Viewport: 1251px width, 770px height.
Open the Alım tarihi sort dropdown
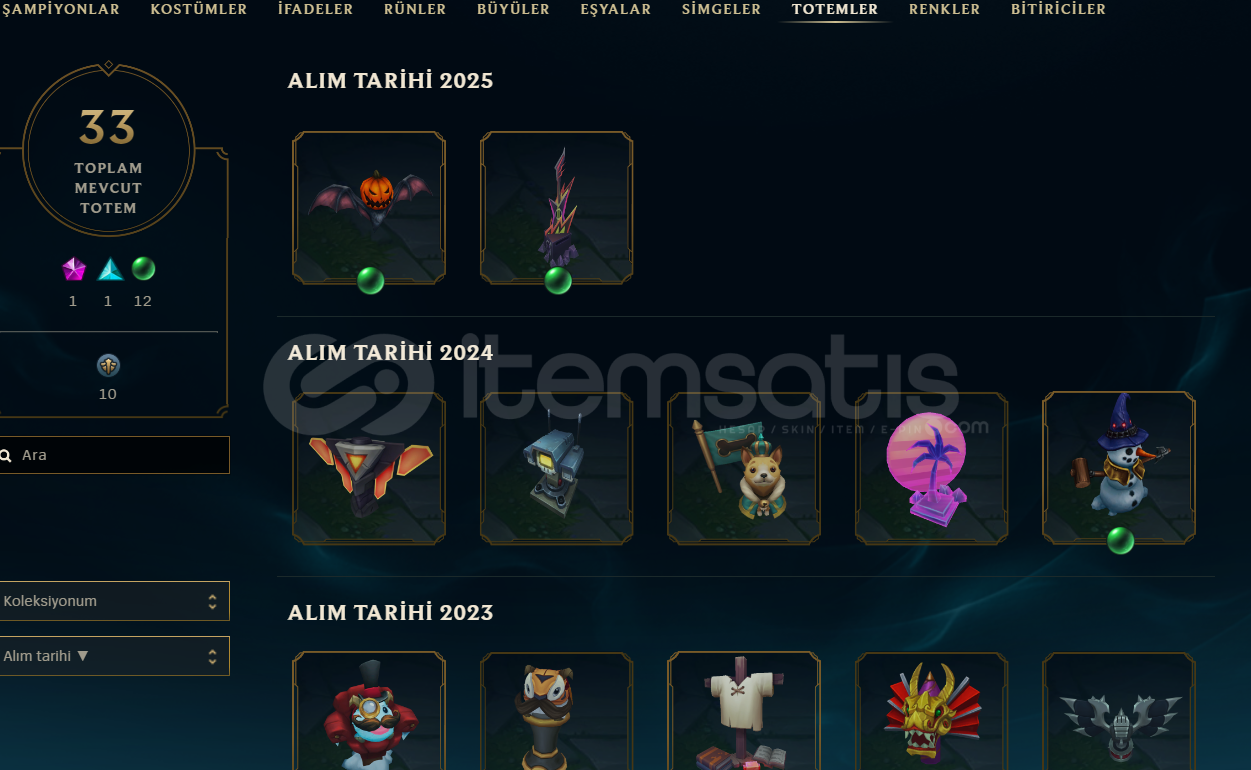tap(114, 656)
